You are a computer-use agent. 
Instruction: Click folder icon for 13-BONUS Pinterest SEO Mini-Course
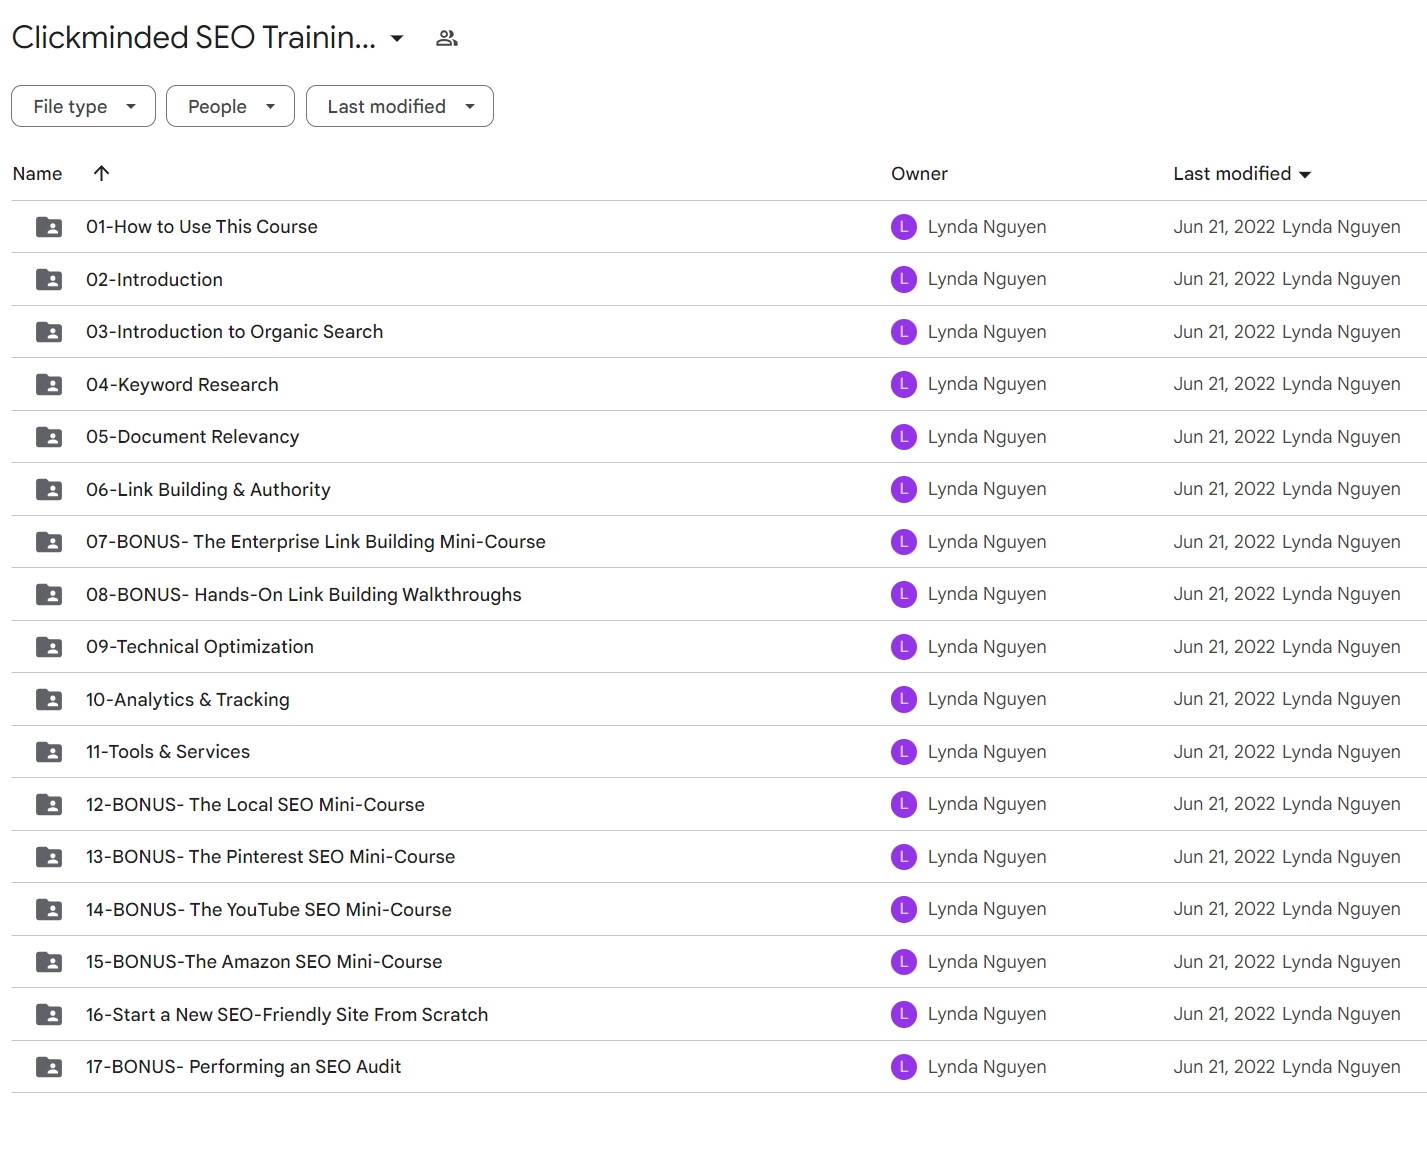point(49,857)
